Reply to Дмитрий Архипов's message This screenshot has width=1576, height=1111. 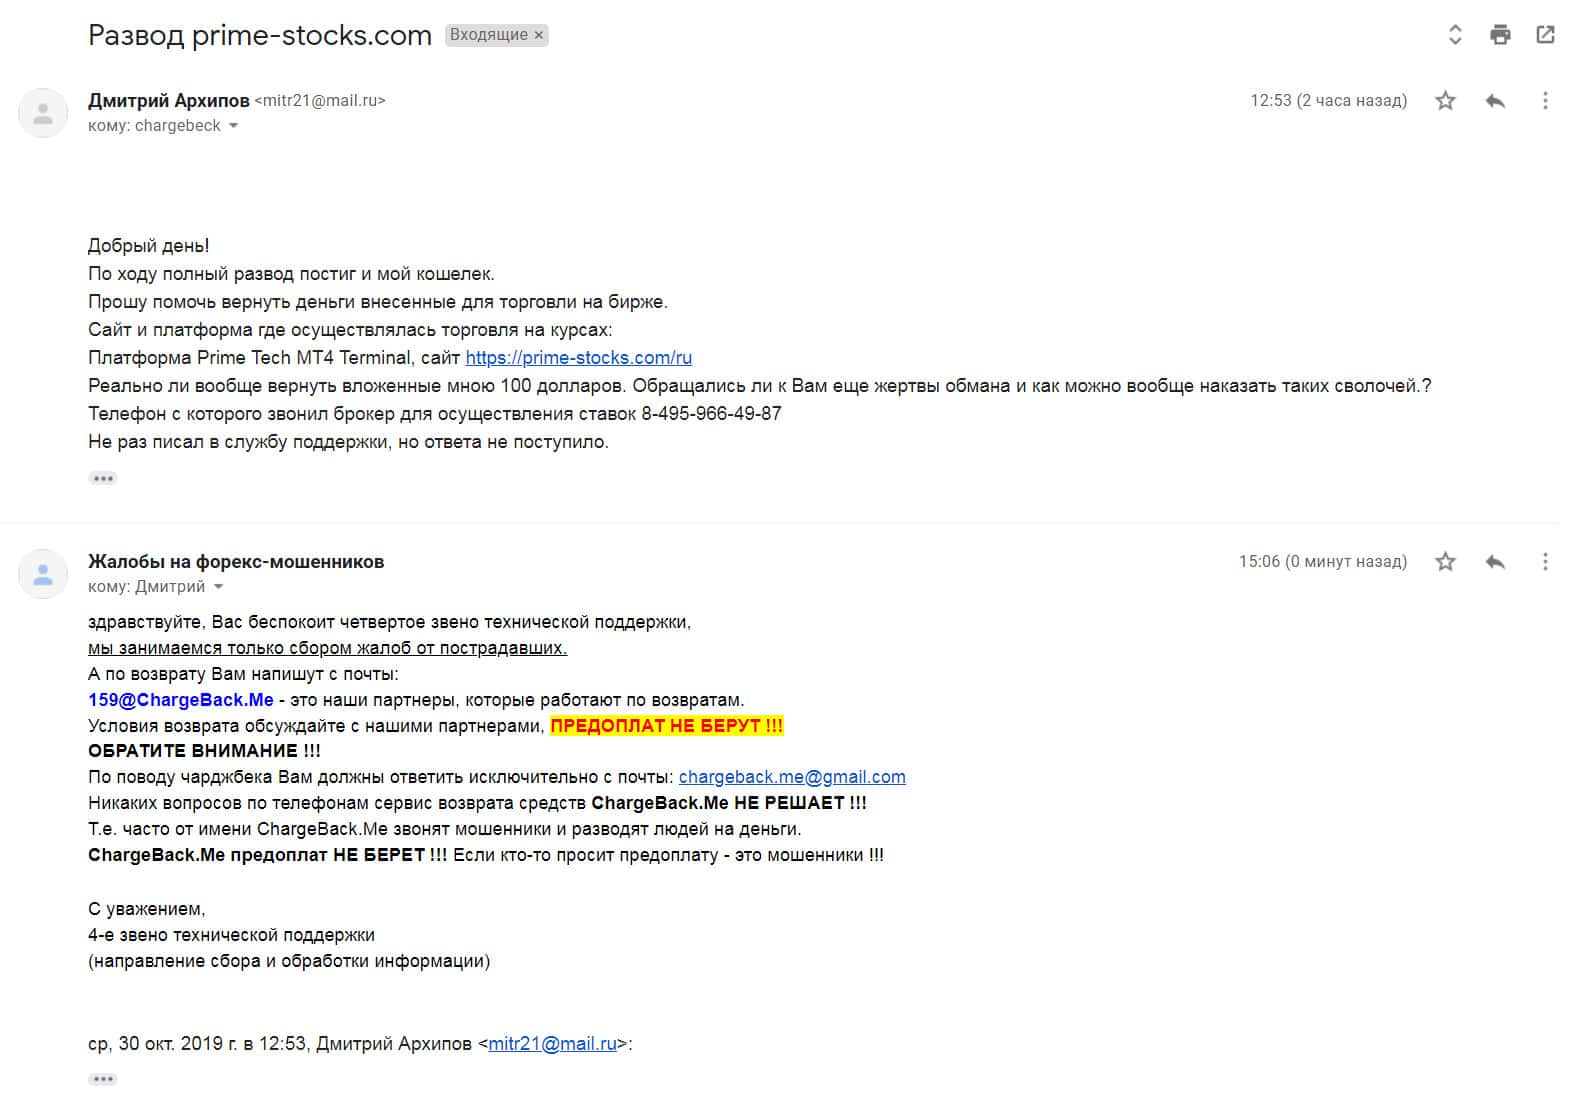[x=1495, y=101]
